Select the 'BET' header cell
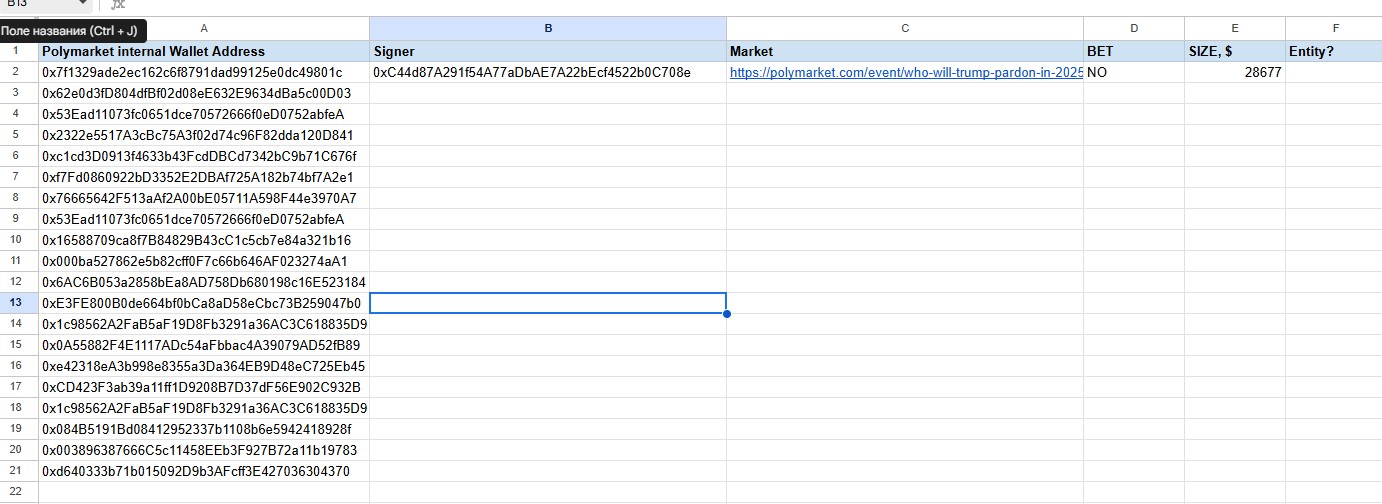 click(x=1134, y=51)
